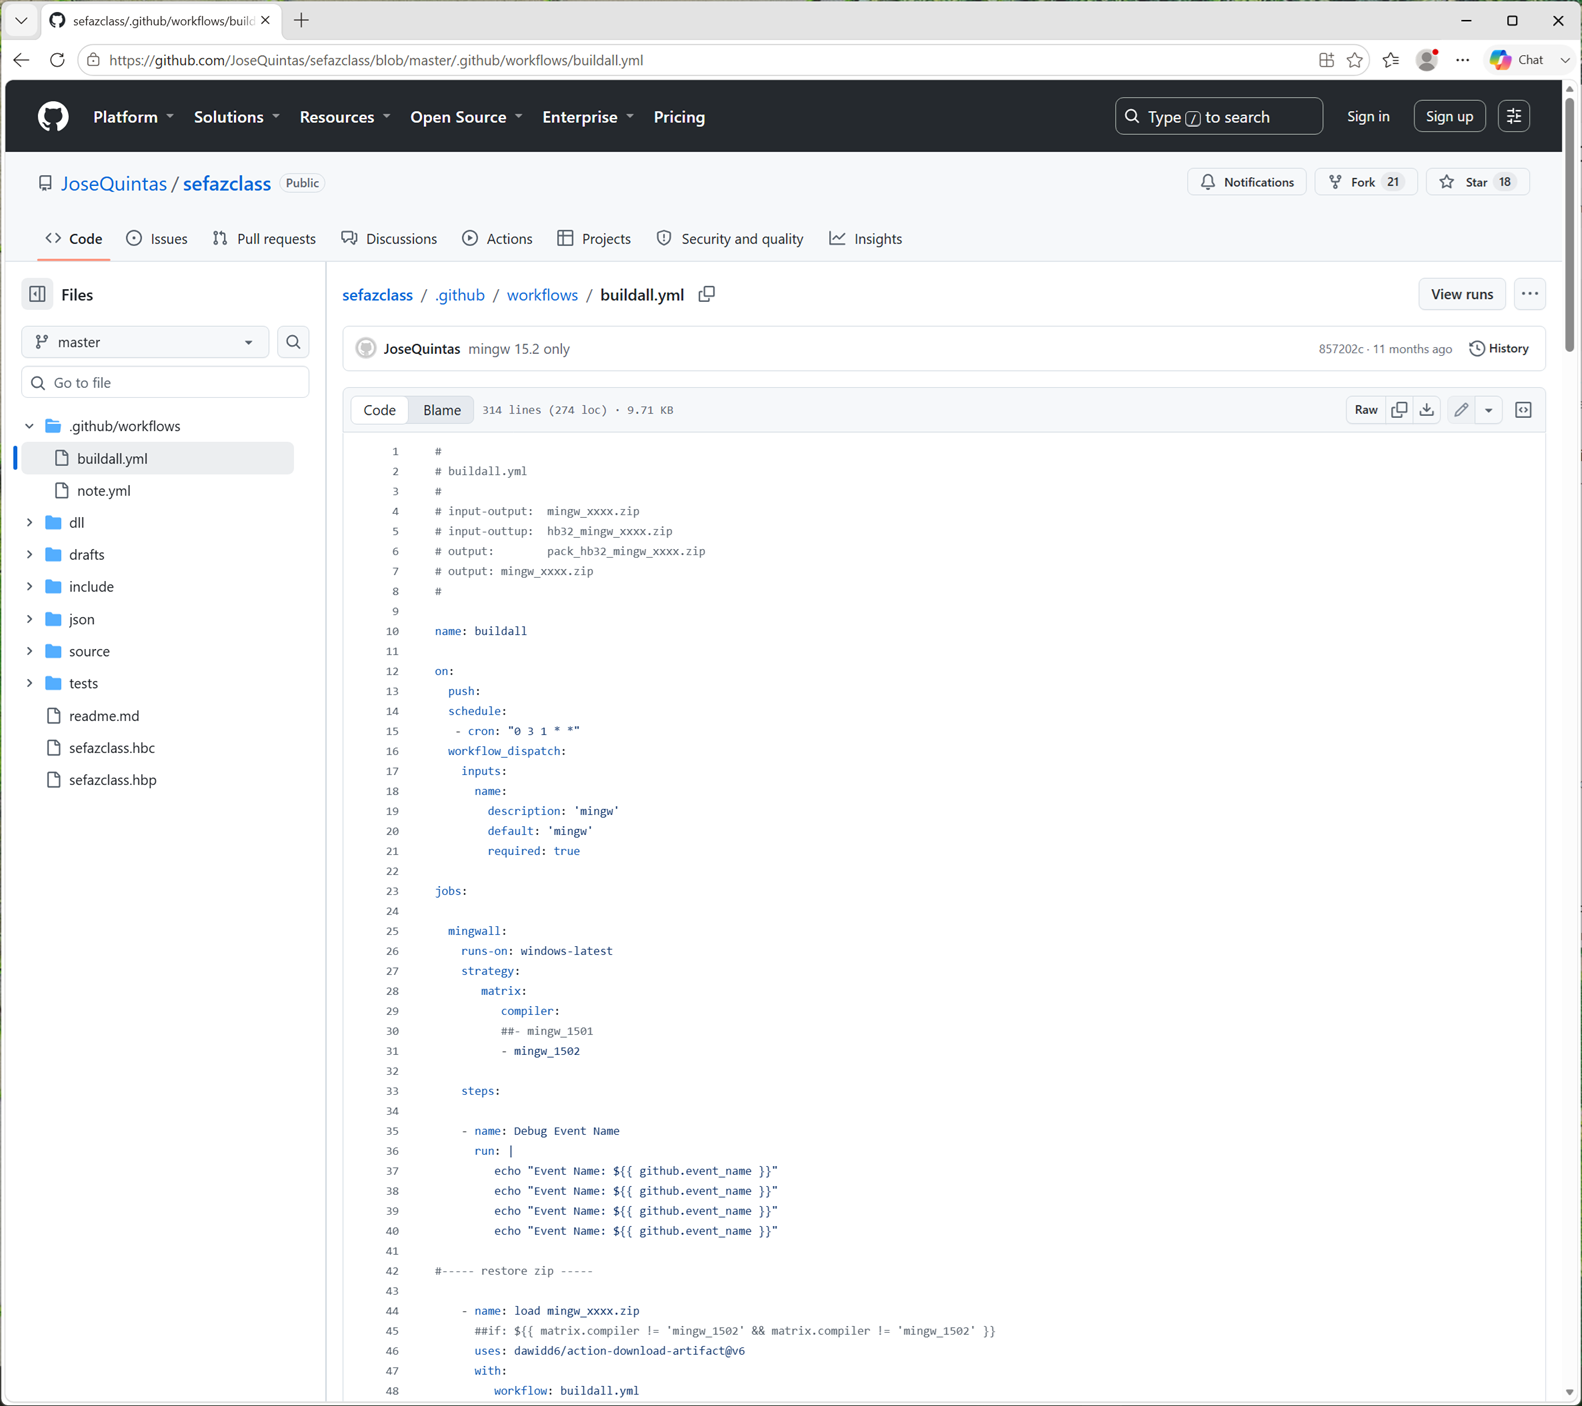Image resolution: width=1582 pixels, height=1406 pixels.
Task: Open browser favorites list icon
Action: coord(1391,60)
